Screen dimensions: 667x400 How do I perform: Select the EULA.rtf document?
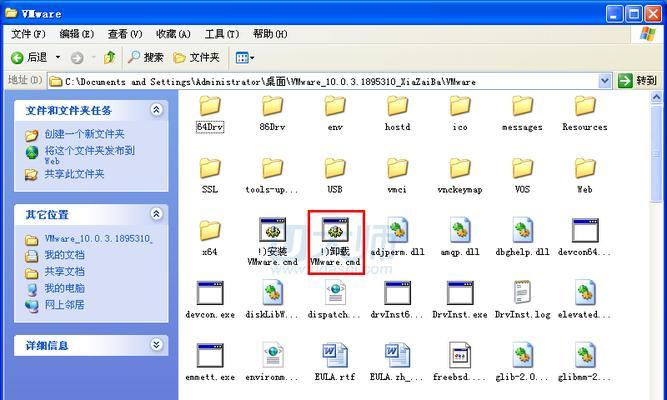tap(335, 363)
